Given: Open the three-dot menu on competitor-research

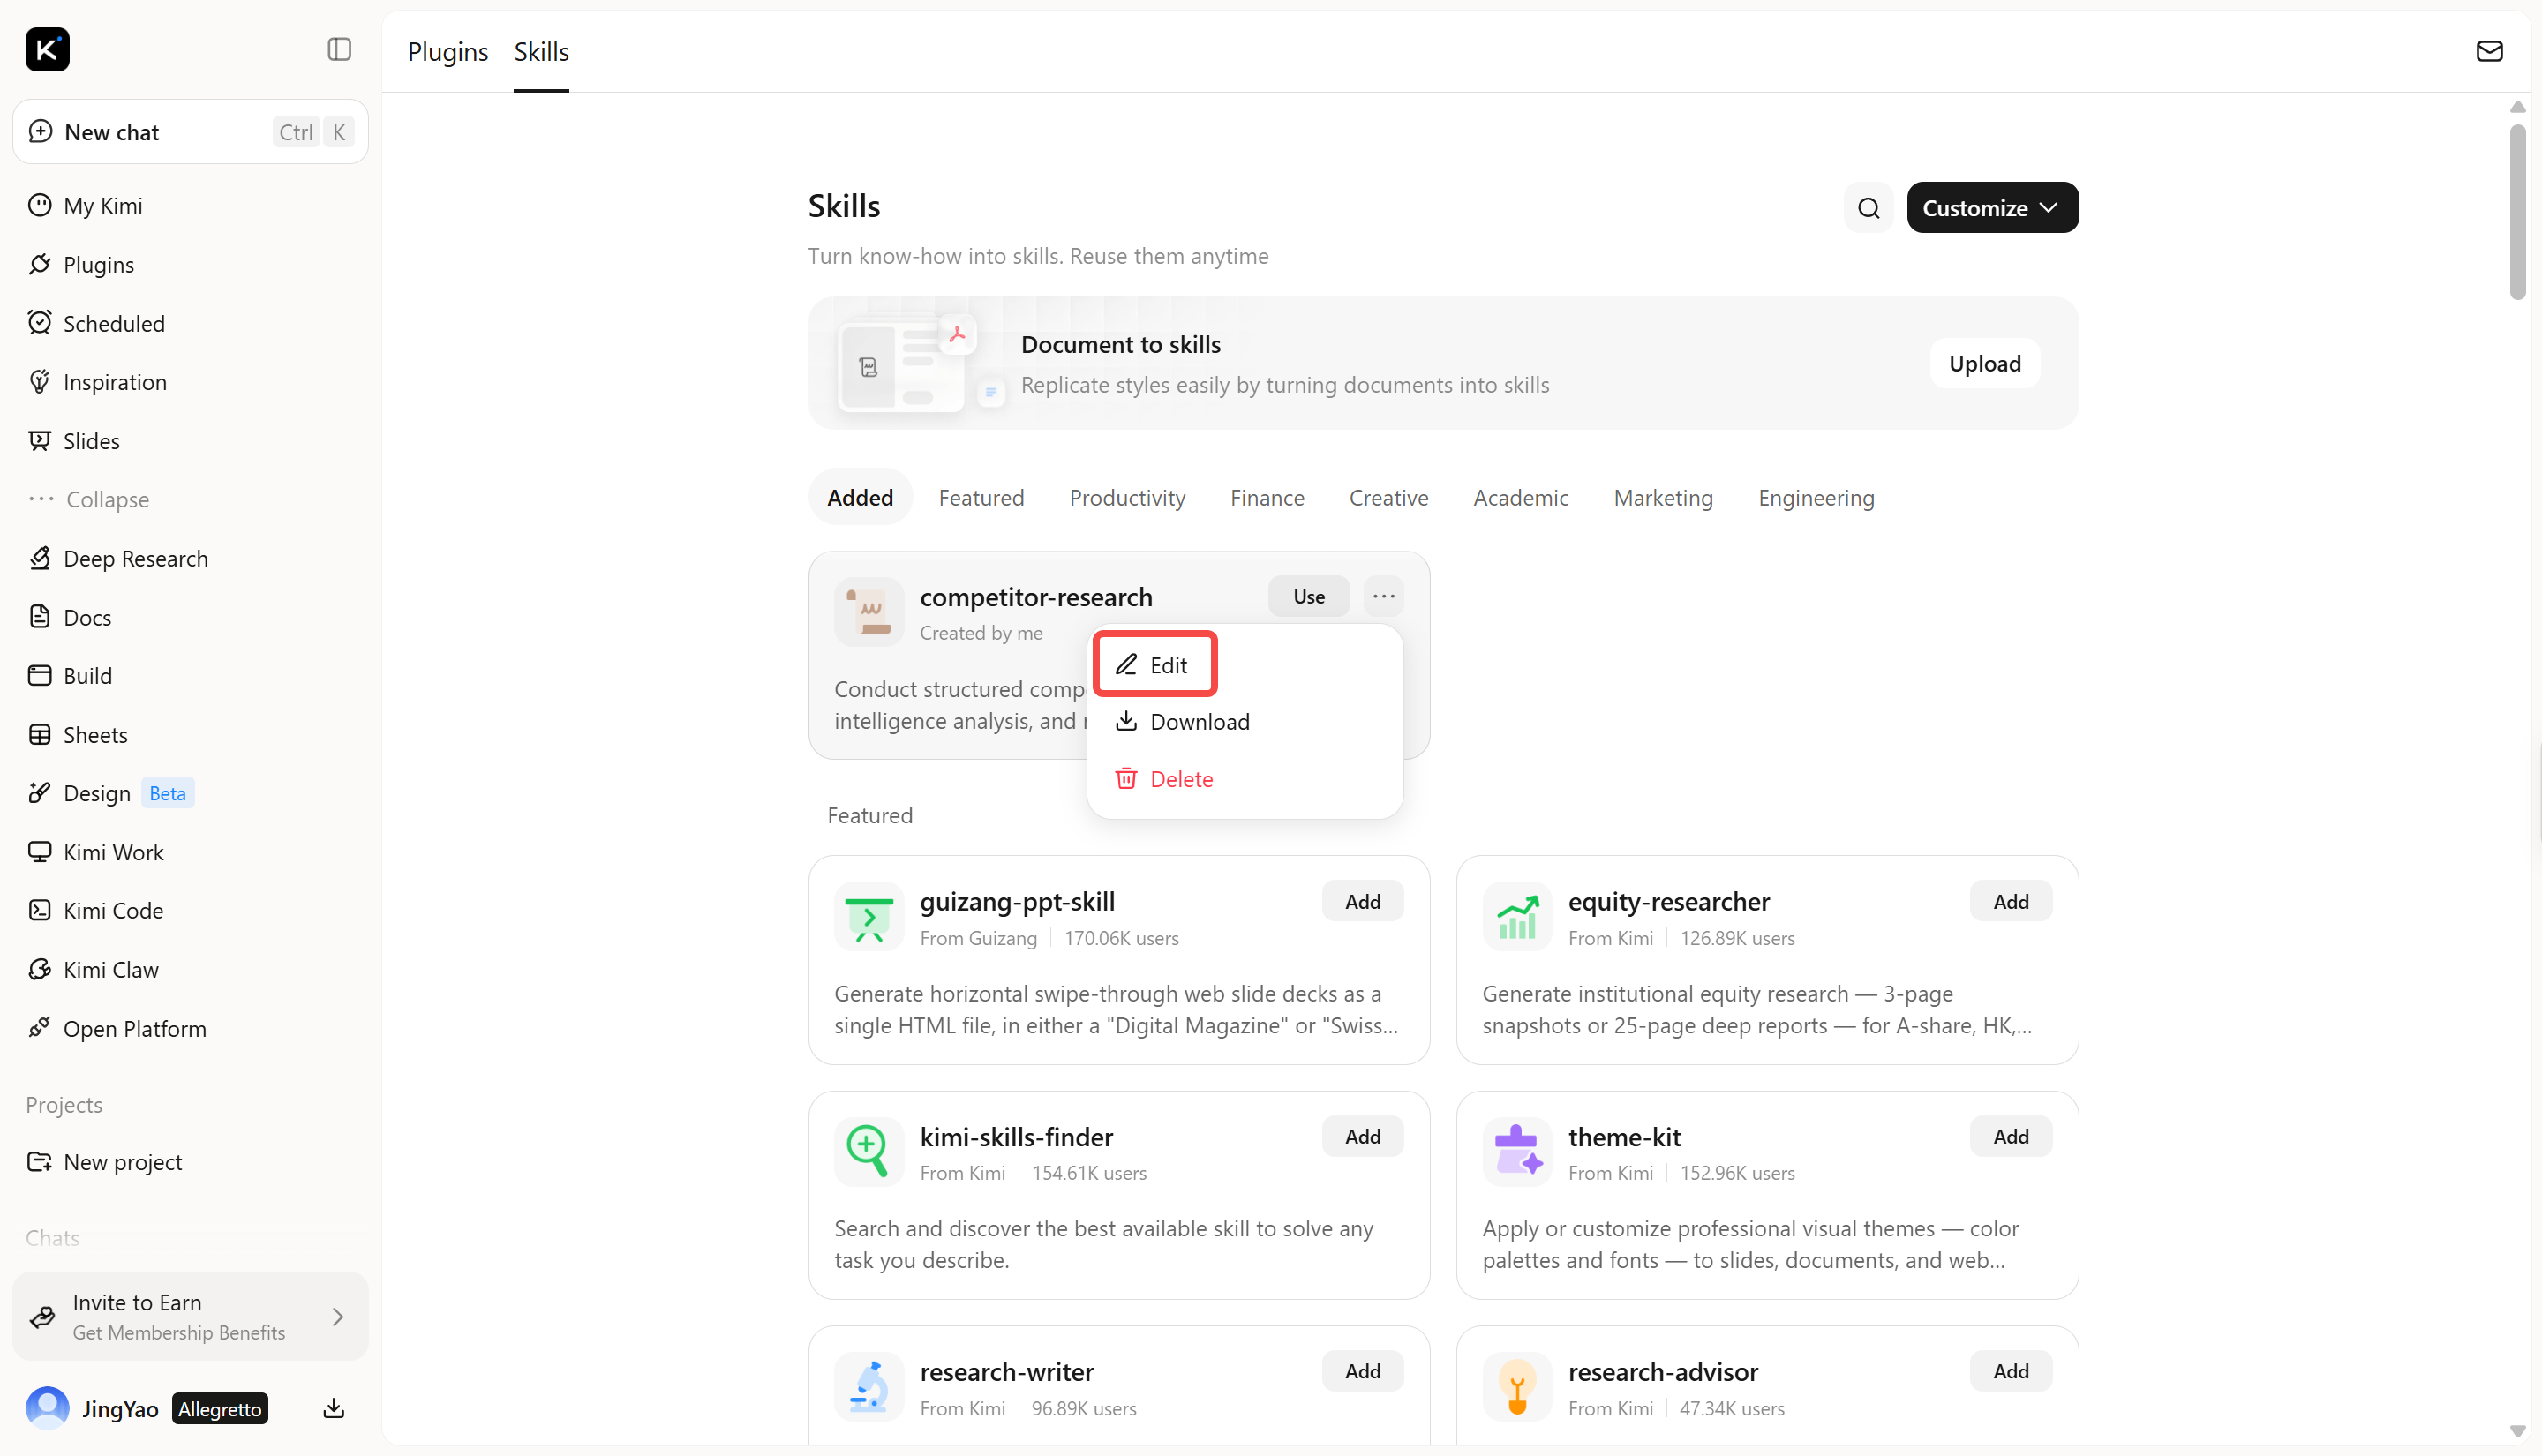Looking at the screenshot, I should coord(1383,596).
